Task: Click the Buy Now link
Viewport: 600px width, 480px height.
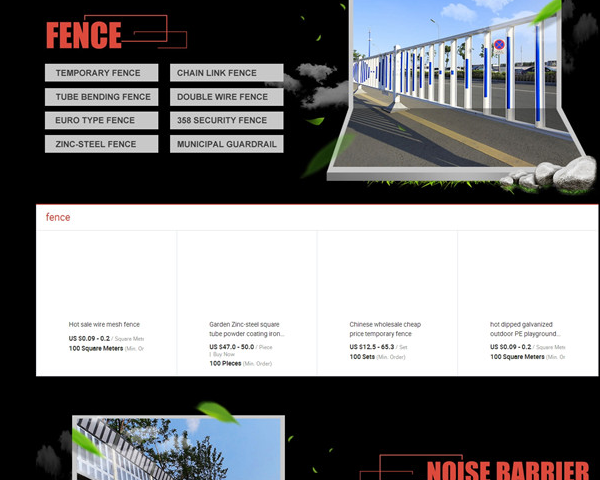Action: pos(223,354)
